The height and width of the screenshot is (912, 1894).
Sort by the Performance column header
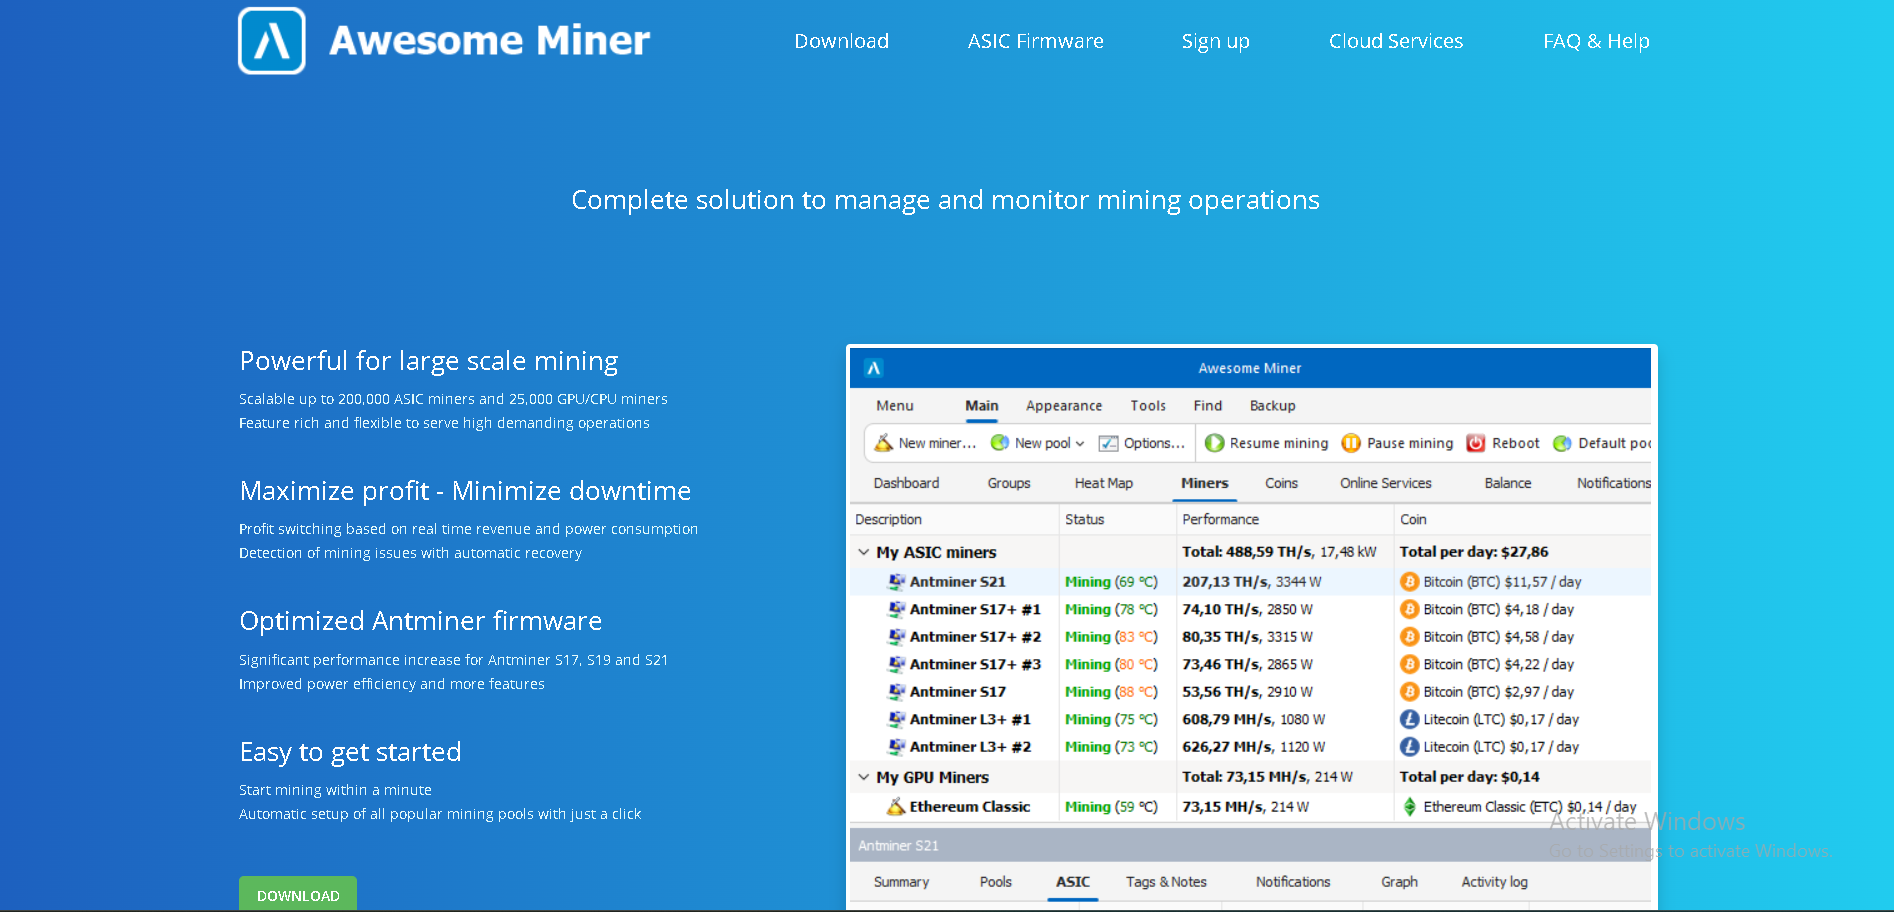[x=1220, y=520]
